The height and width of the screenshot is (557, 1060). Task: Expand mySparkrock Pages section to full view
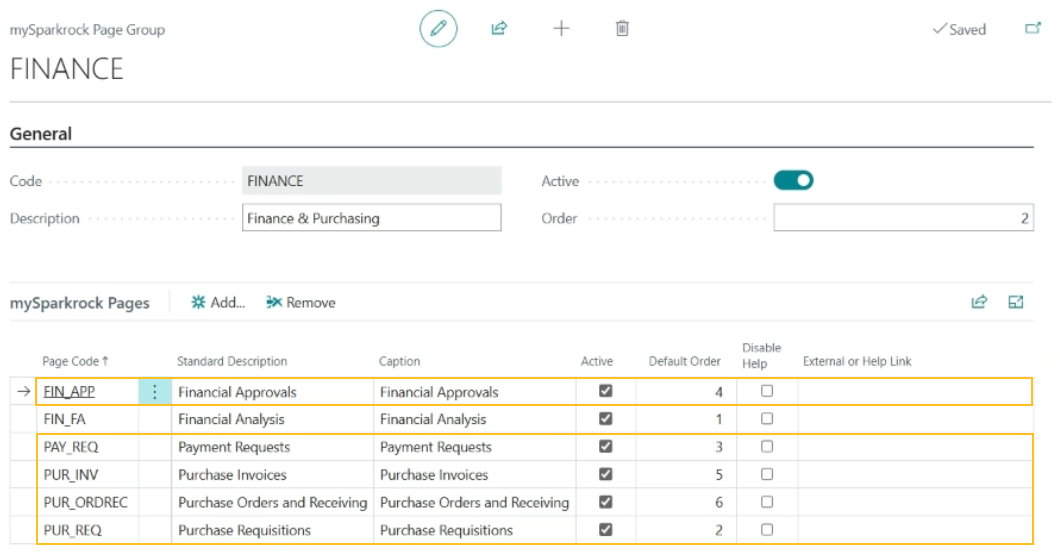pos(1016,302)
